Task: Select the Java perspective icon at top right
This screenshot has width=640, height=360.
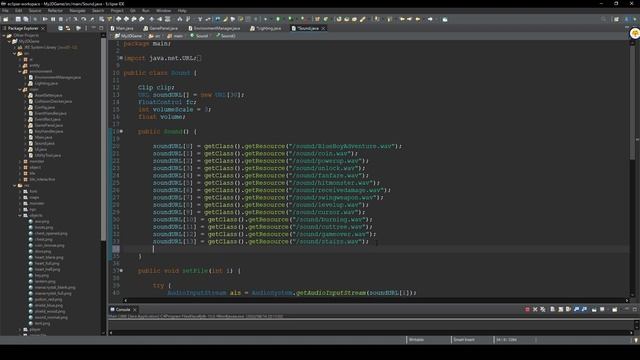Action: (627, 19)
